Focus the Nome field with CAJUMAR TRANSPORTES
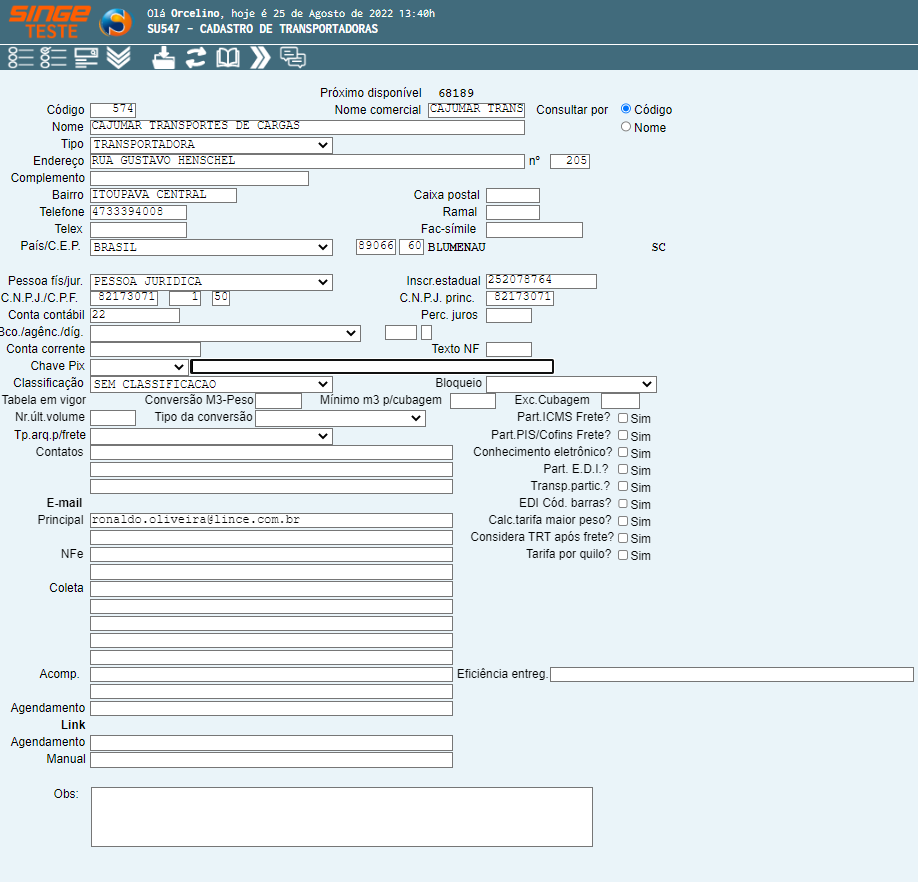 [x=307, y=126]
